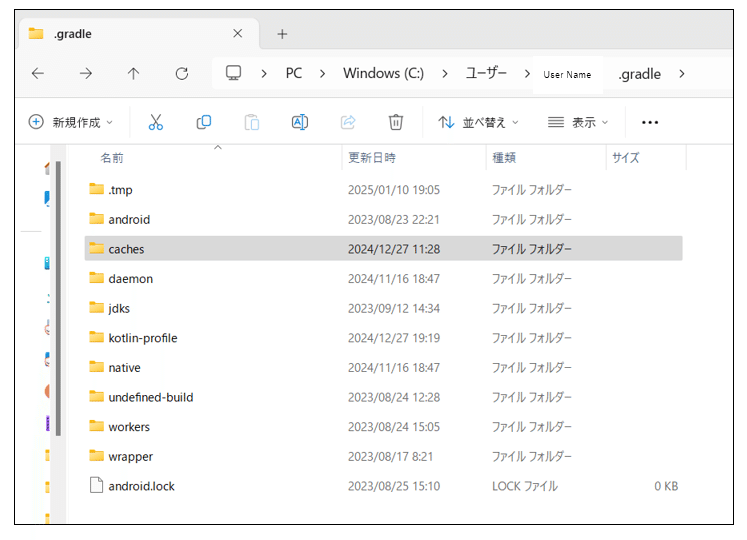Select the android.lock file name
Viewport: 747px width, 540px height.
tap(141, 486)
